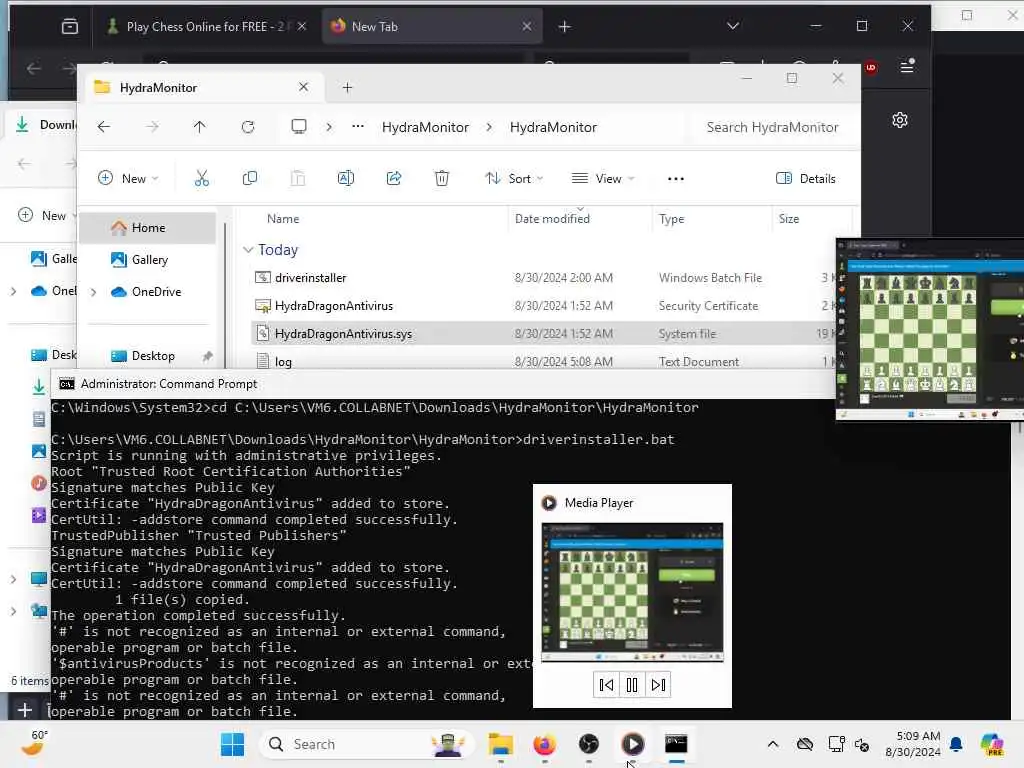Open the breadcrumb overflow ellipsis in address bar
This screenshot has height=768, width=1024.
click(358, 127)
